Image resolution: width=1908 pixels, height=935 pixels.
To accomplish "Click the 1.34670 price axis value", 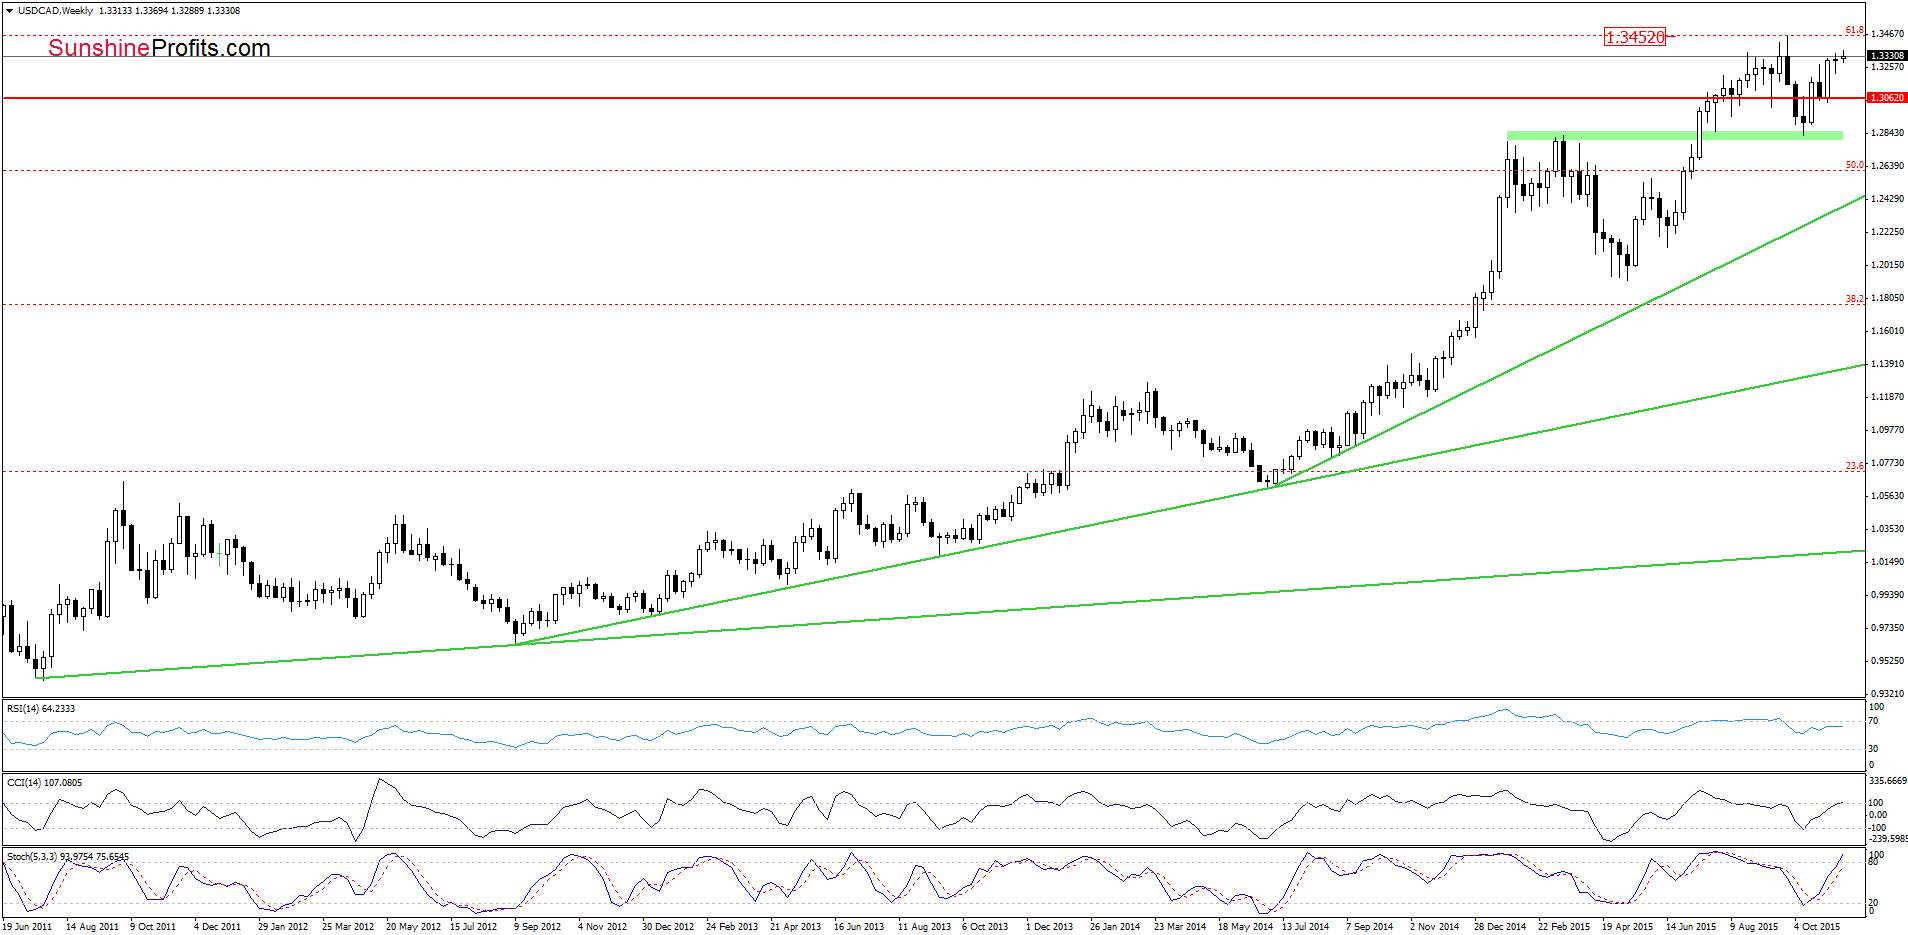I will point(1888,34).
